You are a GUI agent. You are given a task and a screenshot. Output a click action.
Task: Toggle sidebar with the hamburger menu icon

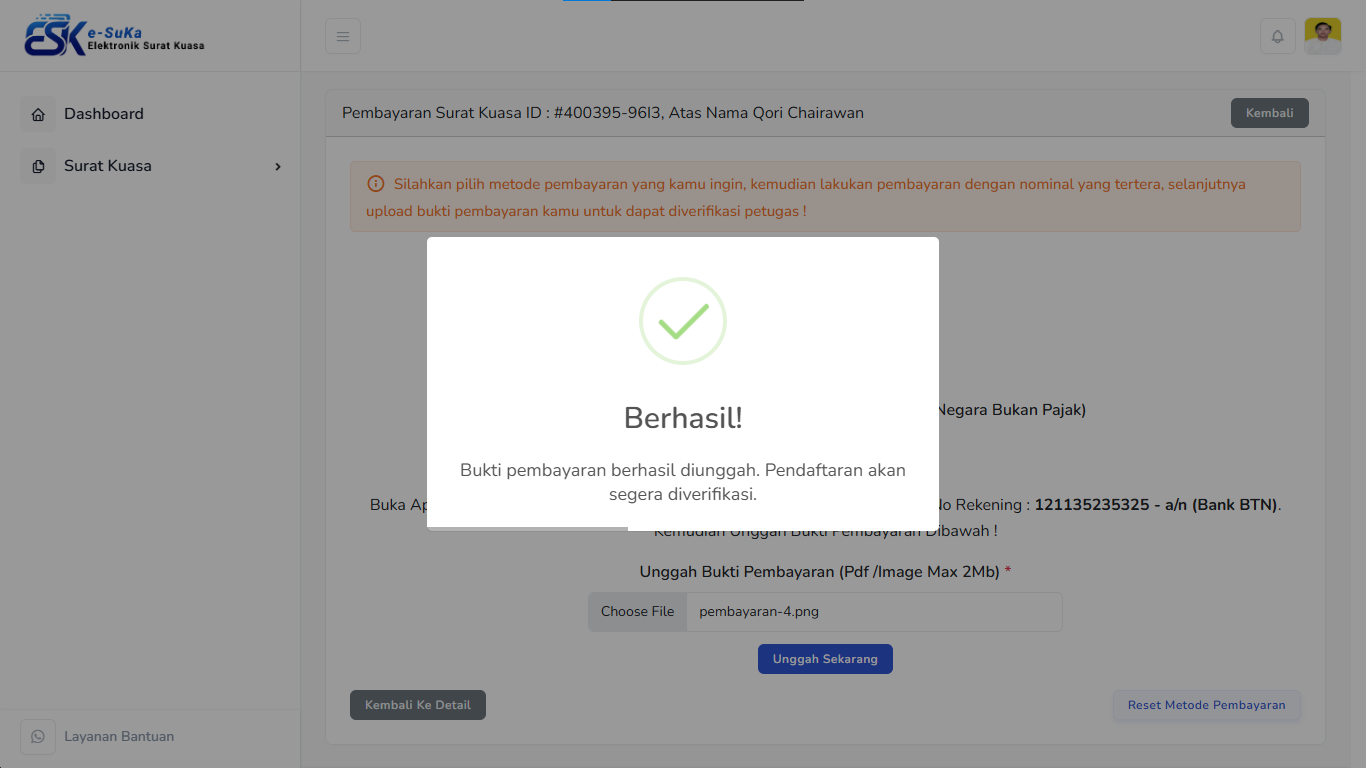[x=343, y=37]
